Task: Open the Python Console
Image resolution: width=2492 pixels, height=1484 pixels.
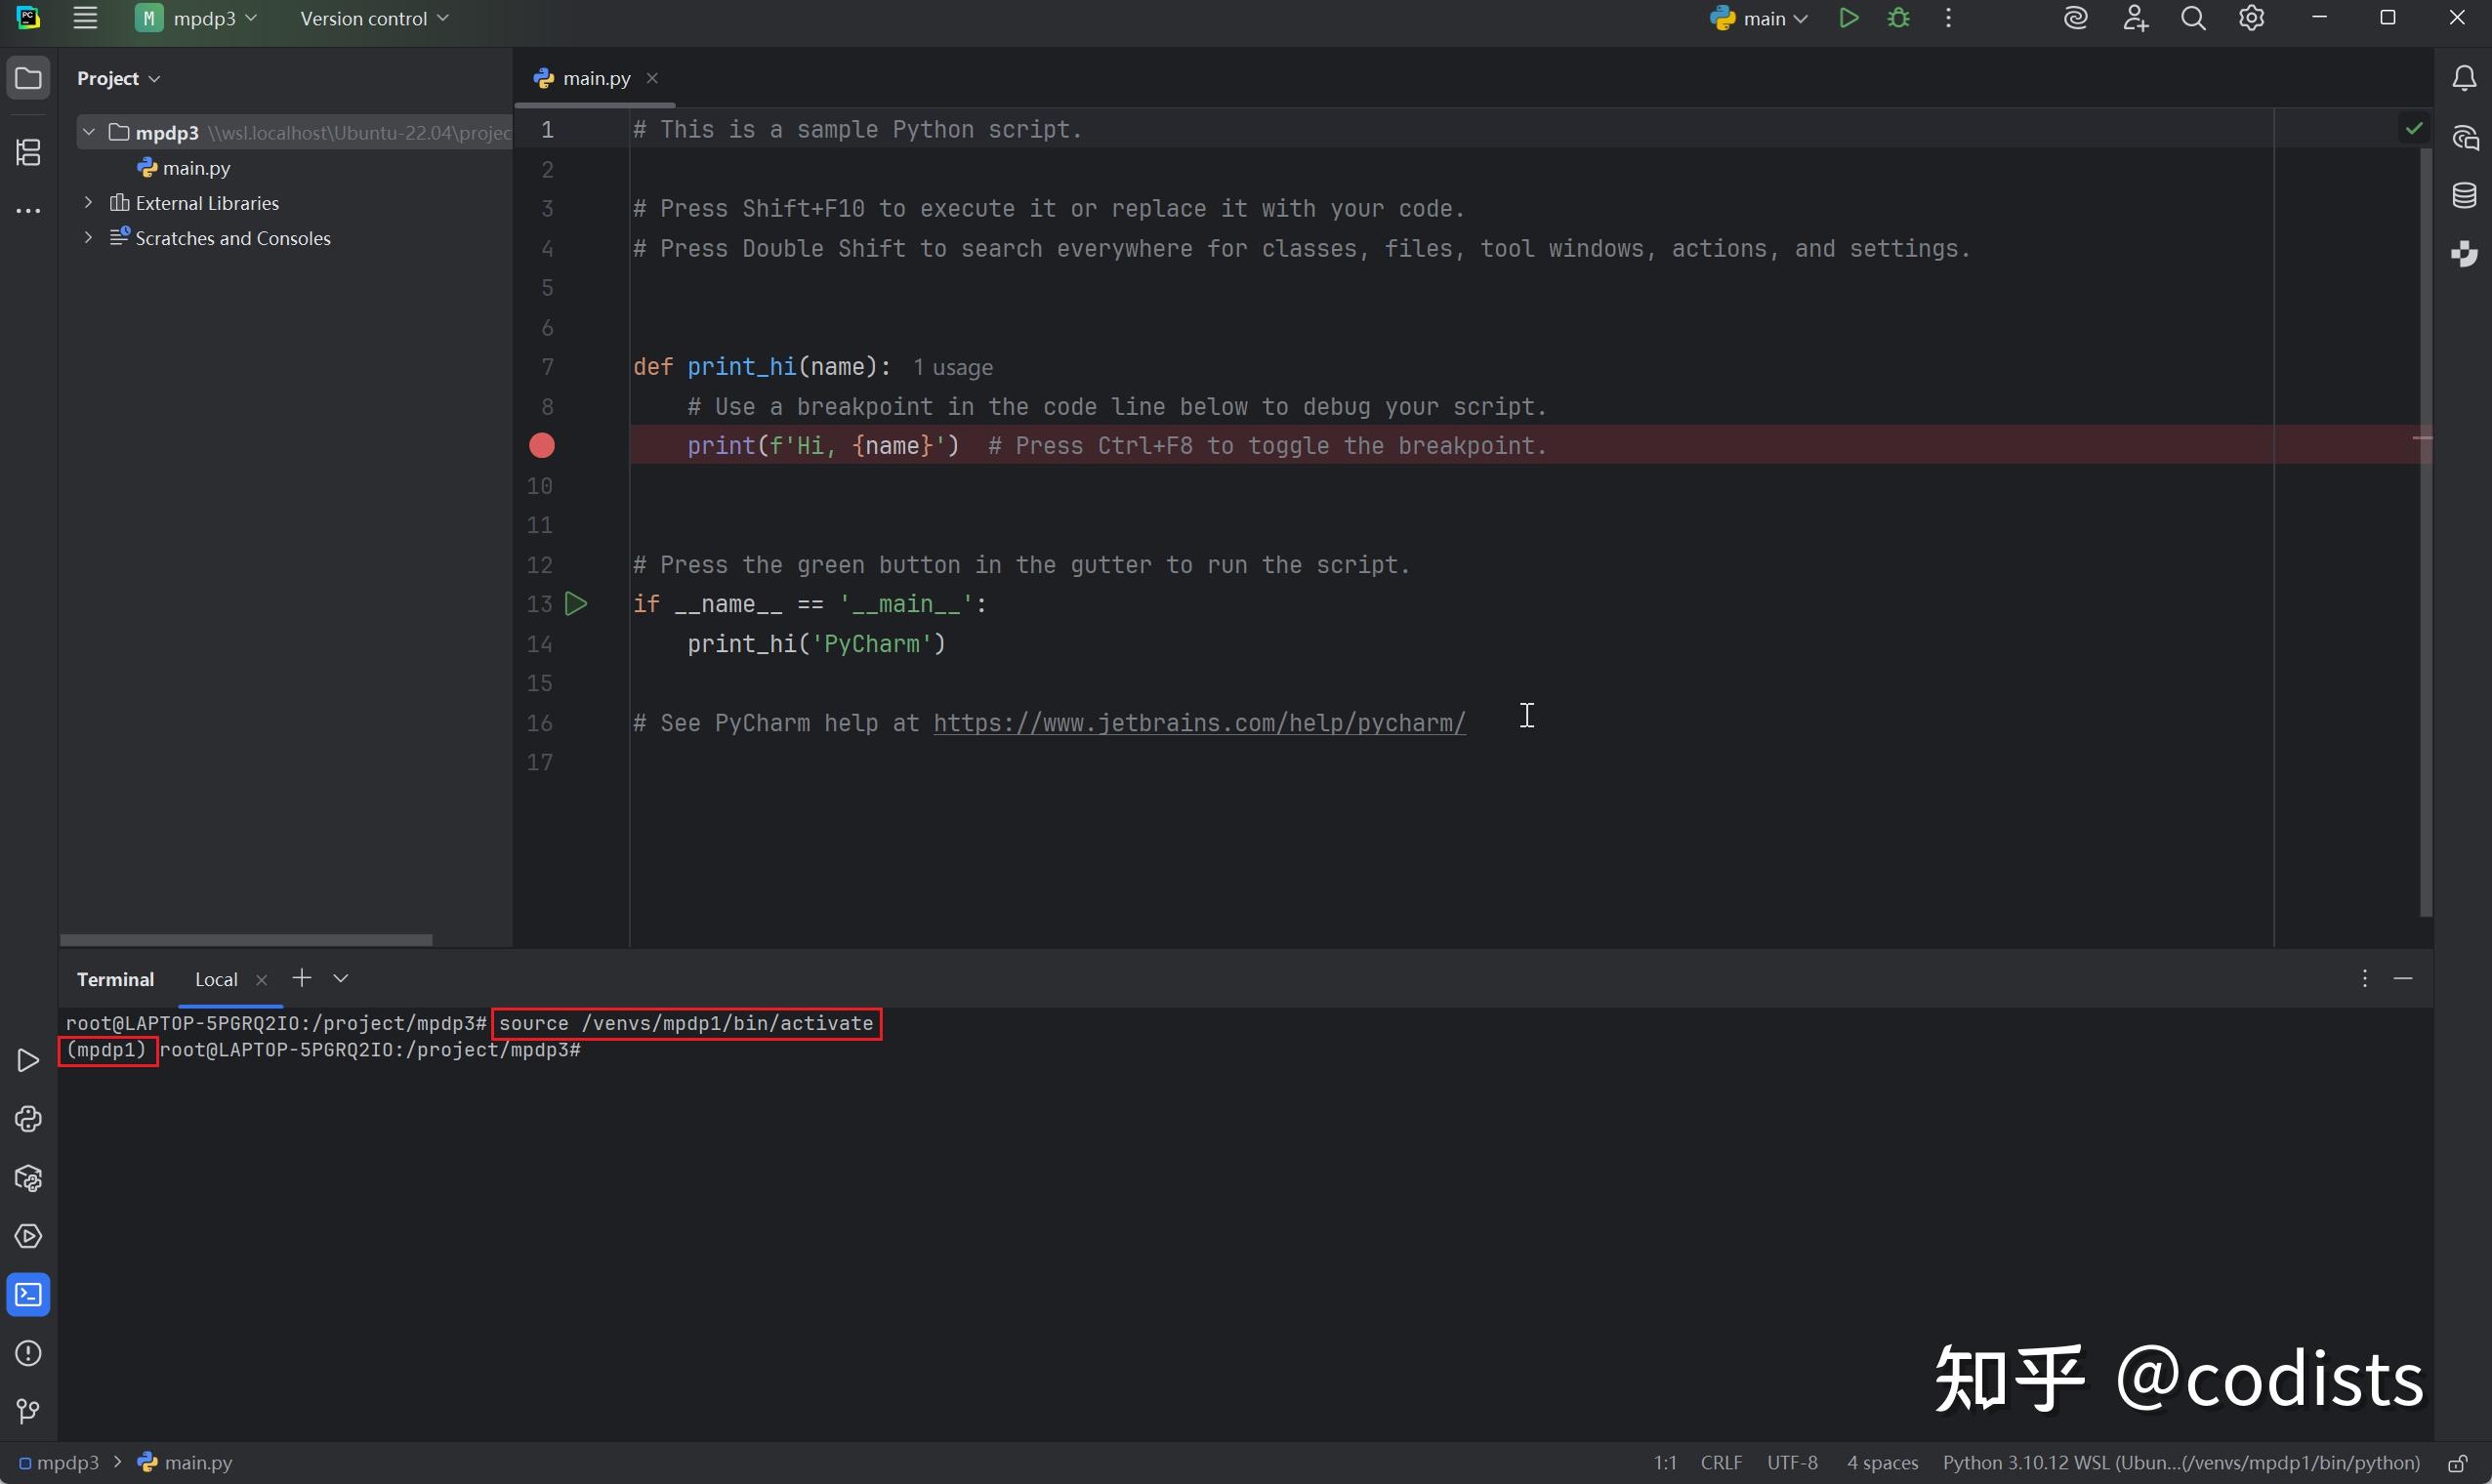Action: pyautogui.click(x=27, y=1119)
